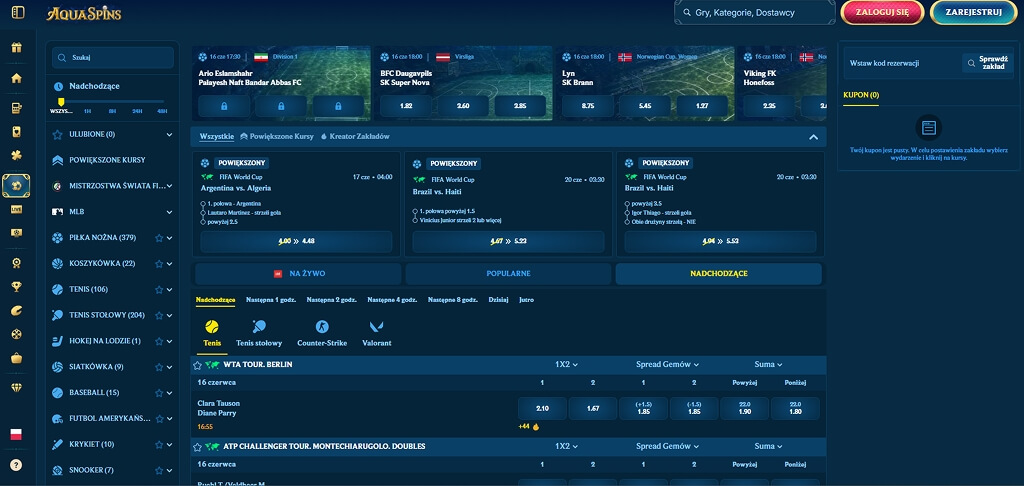Switch to the POPULARNE tab
Viewport: 1024px width, 486px height.
coord(508,274)
